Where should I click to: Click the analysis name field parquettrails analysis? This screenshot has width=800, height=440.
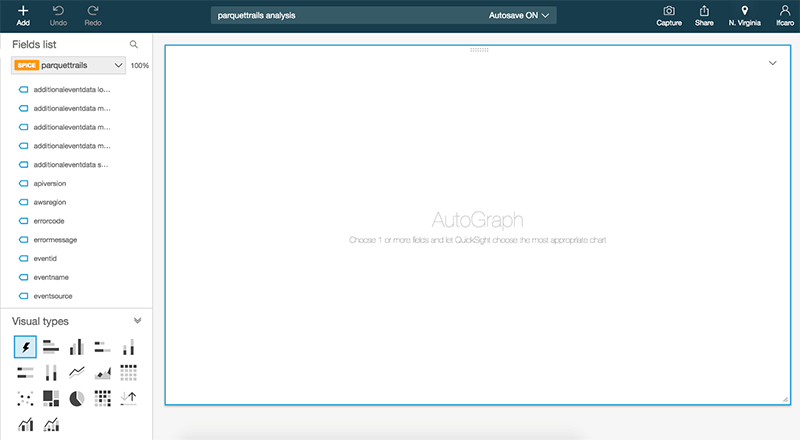coord(256,15)
